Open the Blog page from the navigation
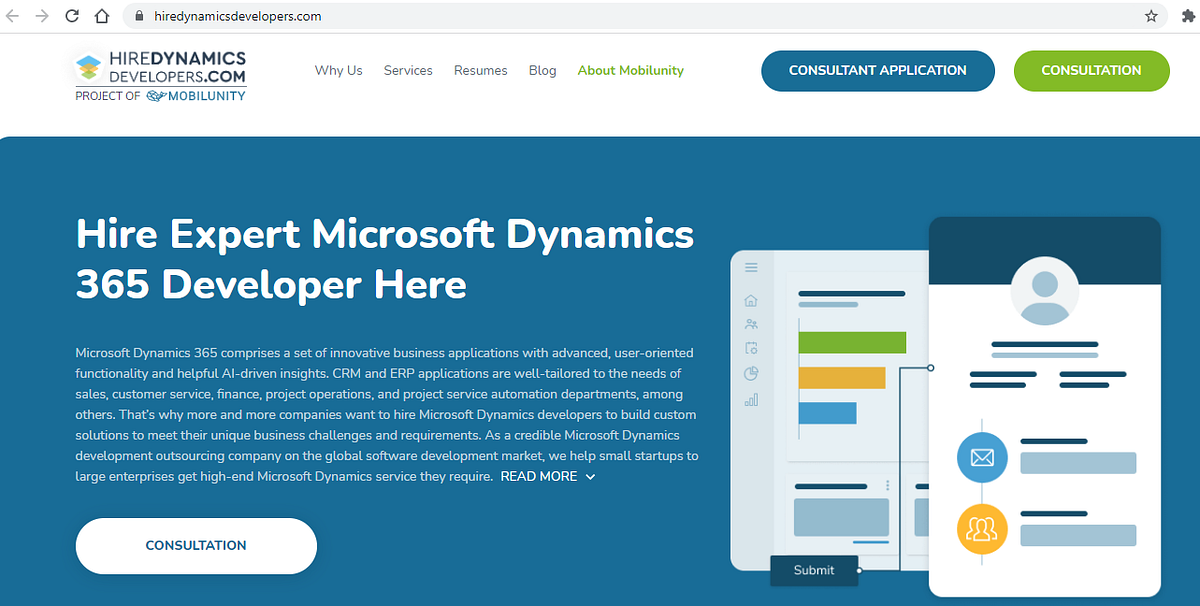Screen dimensions: 1200x606 pyautogui.click(x=542, y=70)
